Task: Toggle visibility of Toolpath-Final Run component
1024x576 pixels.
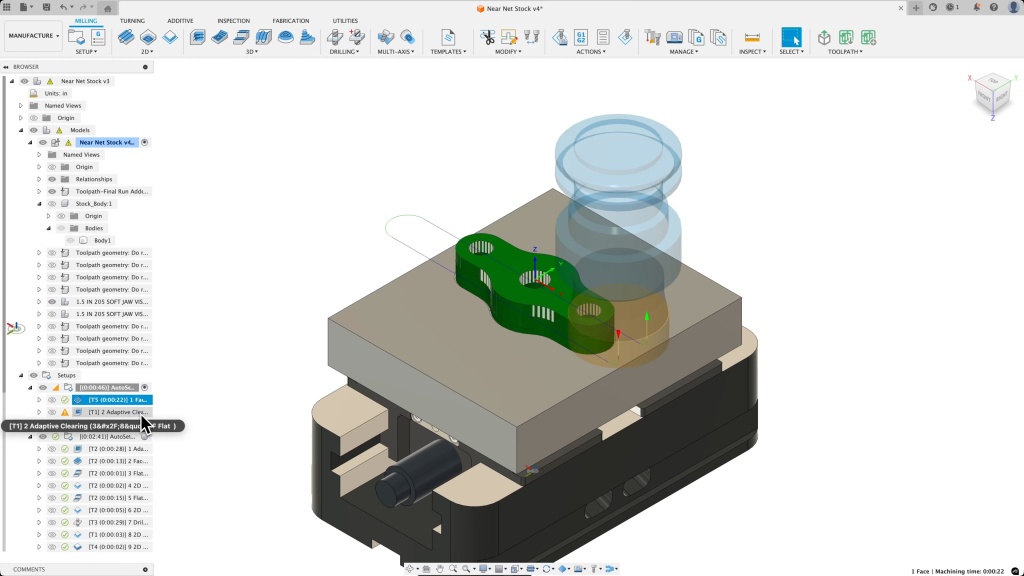Action: pyautogui.click(x=52, y=191)
